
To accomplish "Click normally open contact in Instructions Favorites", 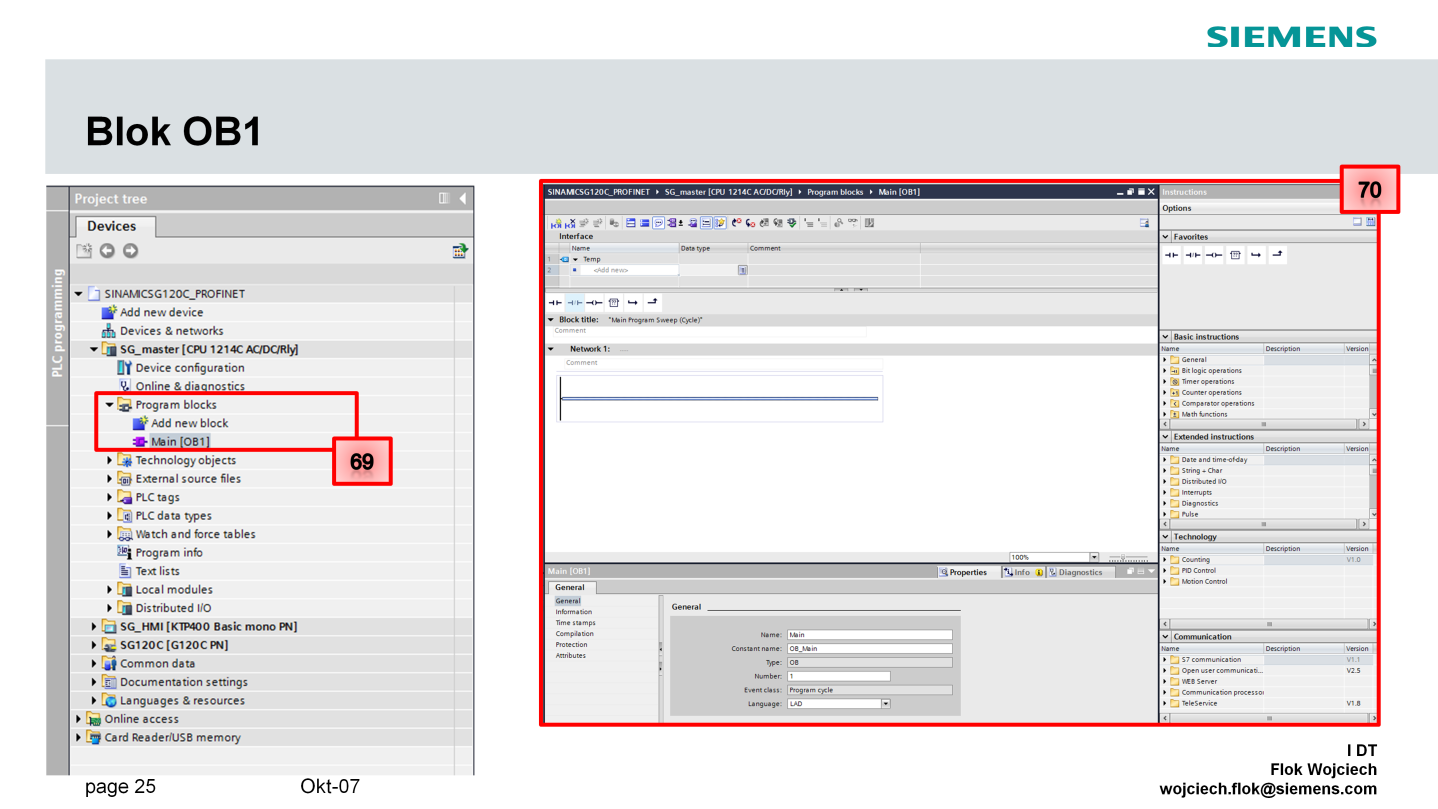I will click(1171, 255).
